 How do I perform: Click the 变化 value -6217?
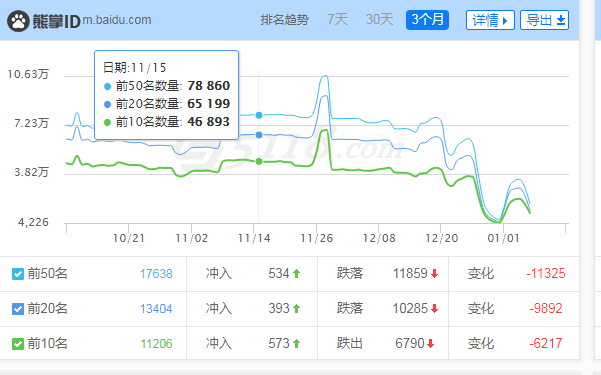point(546,343)
